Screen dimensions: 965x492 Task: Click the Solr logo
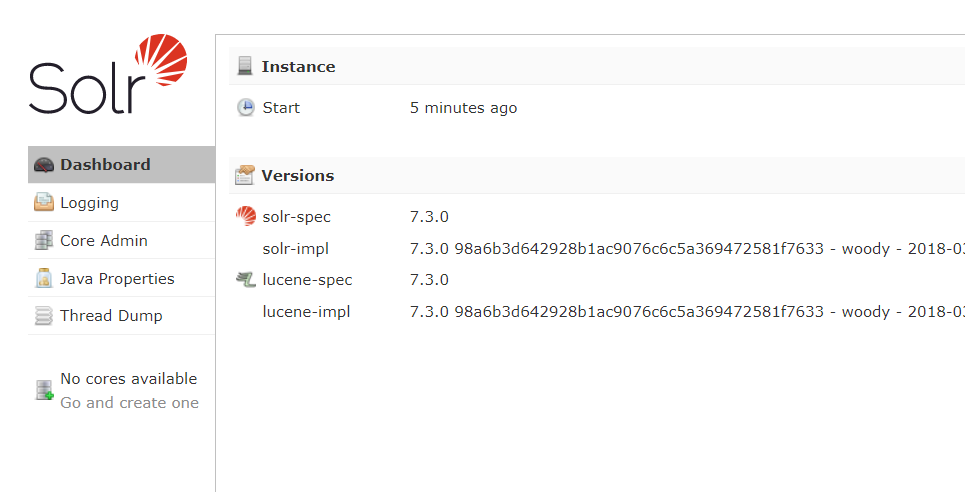[108, 75]
